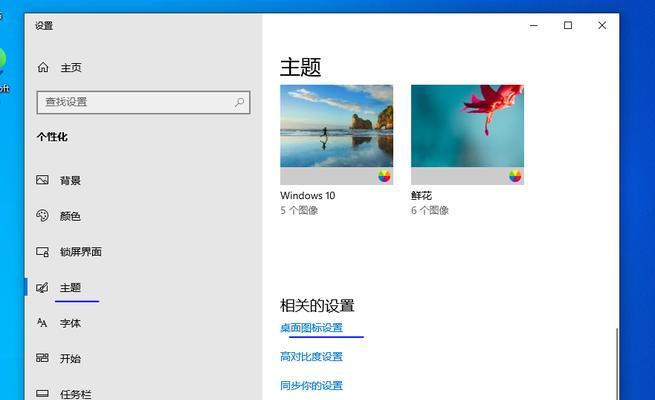The width and height of the screenshot is (655, 400).
Task: Open the 开始 settings page
Action: click(x=70, y=359)
